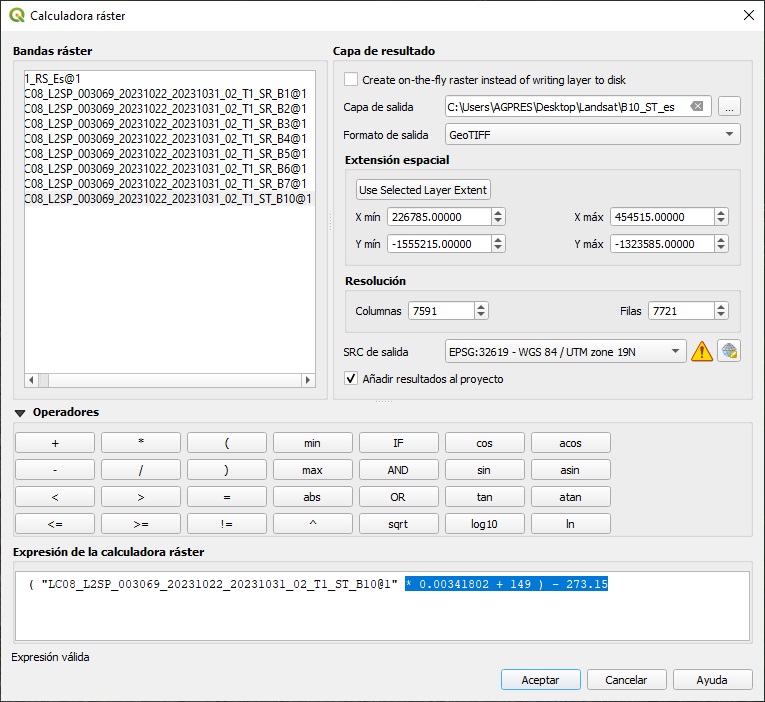This screenshot has height=702, width=765.
Task: Insert the asin function
Action: [x=570, y=470]
